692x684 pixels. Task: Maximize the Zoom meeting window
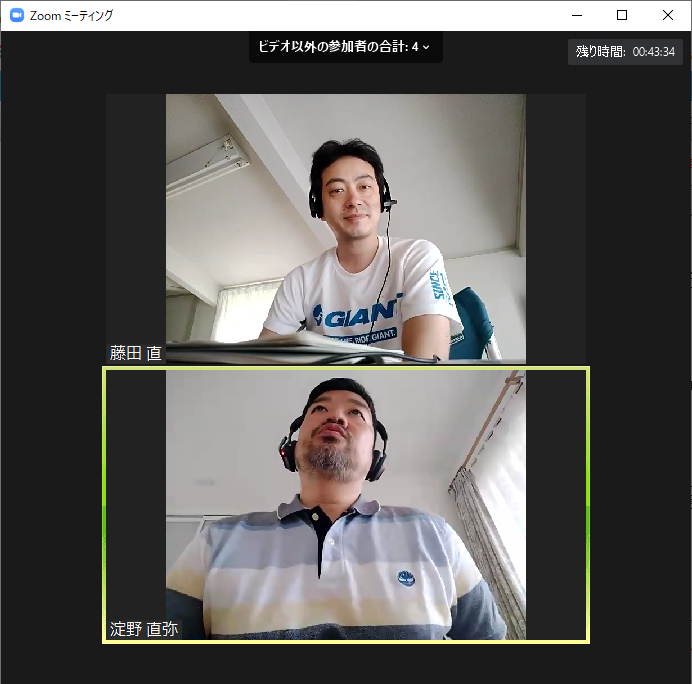coord(622,15)
